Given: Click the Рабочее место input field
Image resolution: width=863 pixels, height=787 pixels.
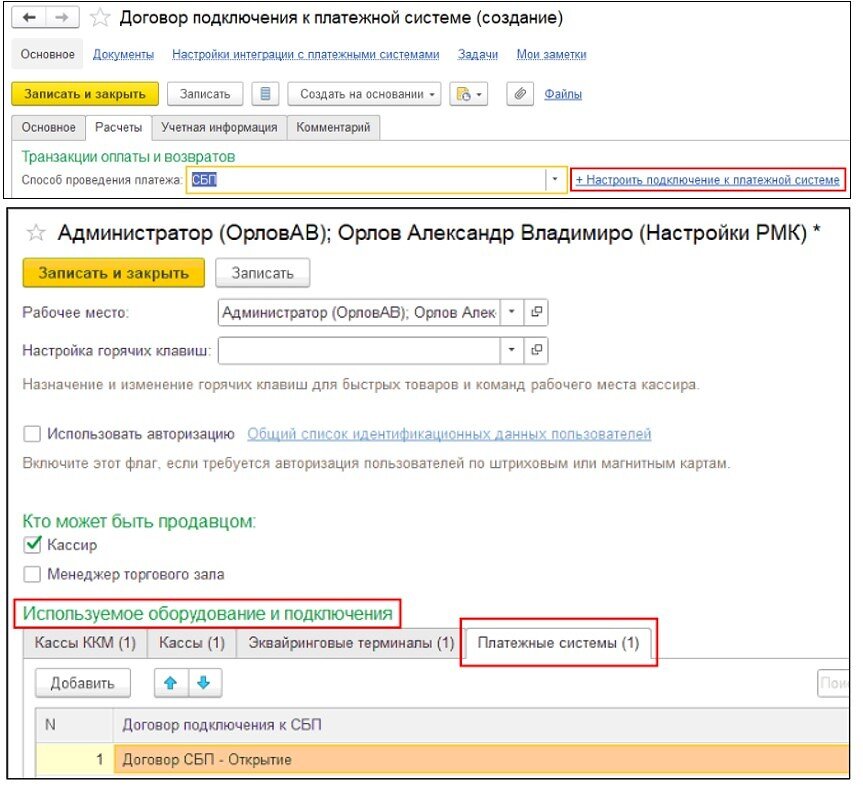Looking at the screenshot, I should [359, 312].
